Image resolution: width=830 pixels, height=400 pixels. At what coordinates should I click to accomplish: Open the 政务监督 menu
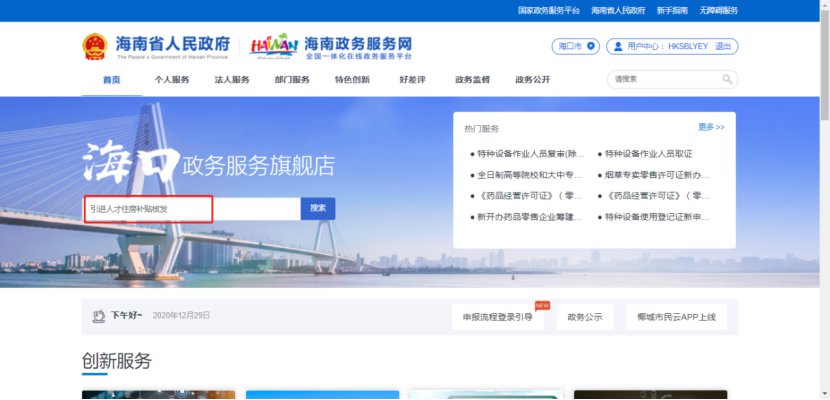point(473,80)
